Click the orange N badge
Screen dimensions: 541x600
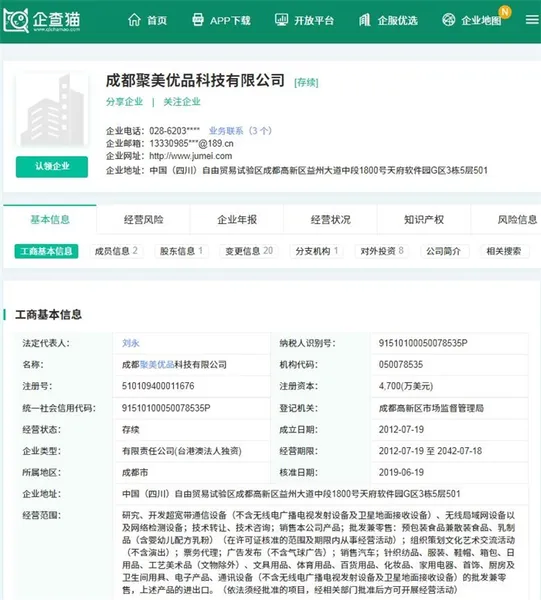[505, 12]
